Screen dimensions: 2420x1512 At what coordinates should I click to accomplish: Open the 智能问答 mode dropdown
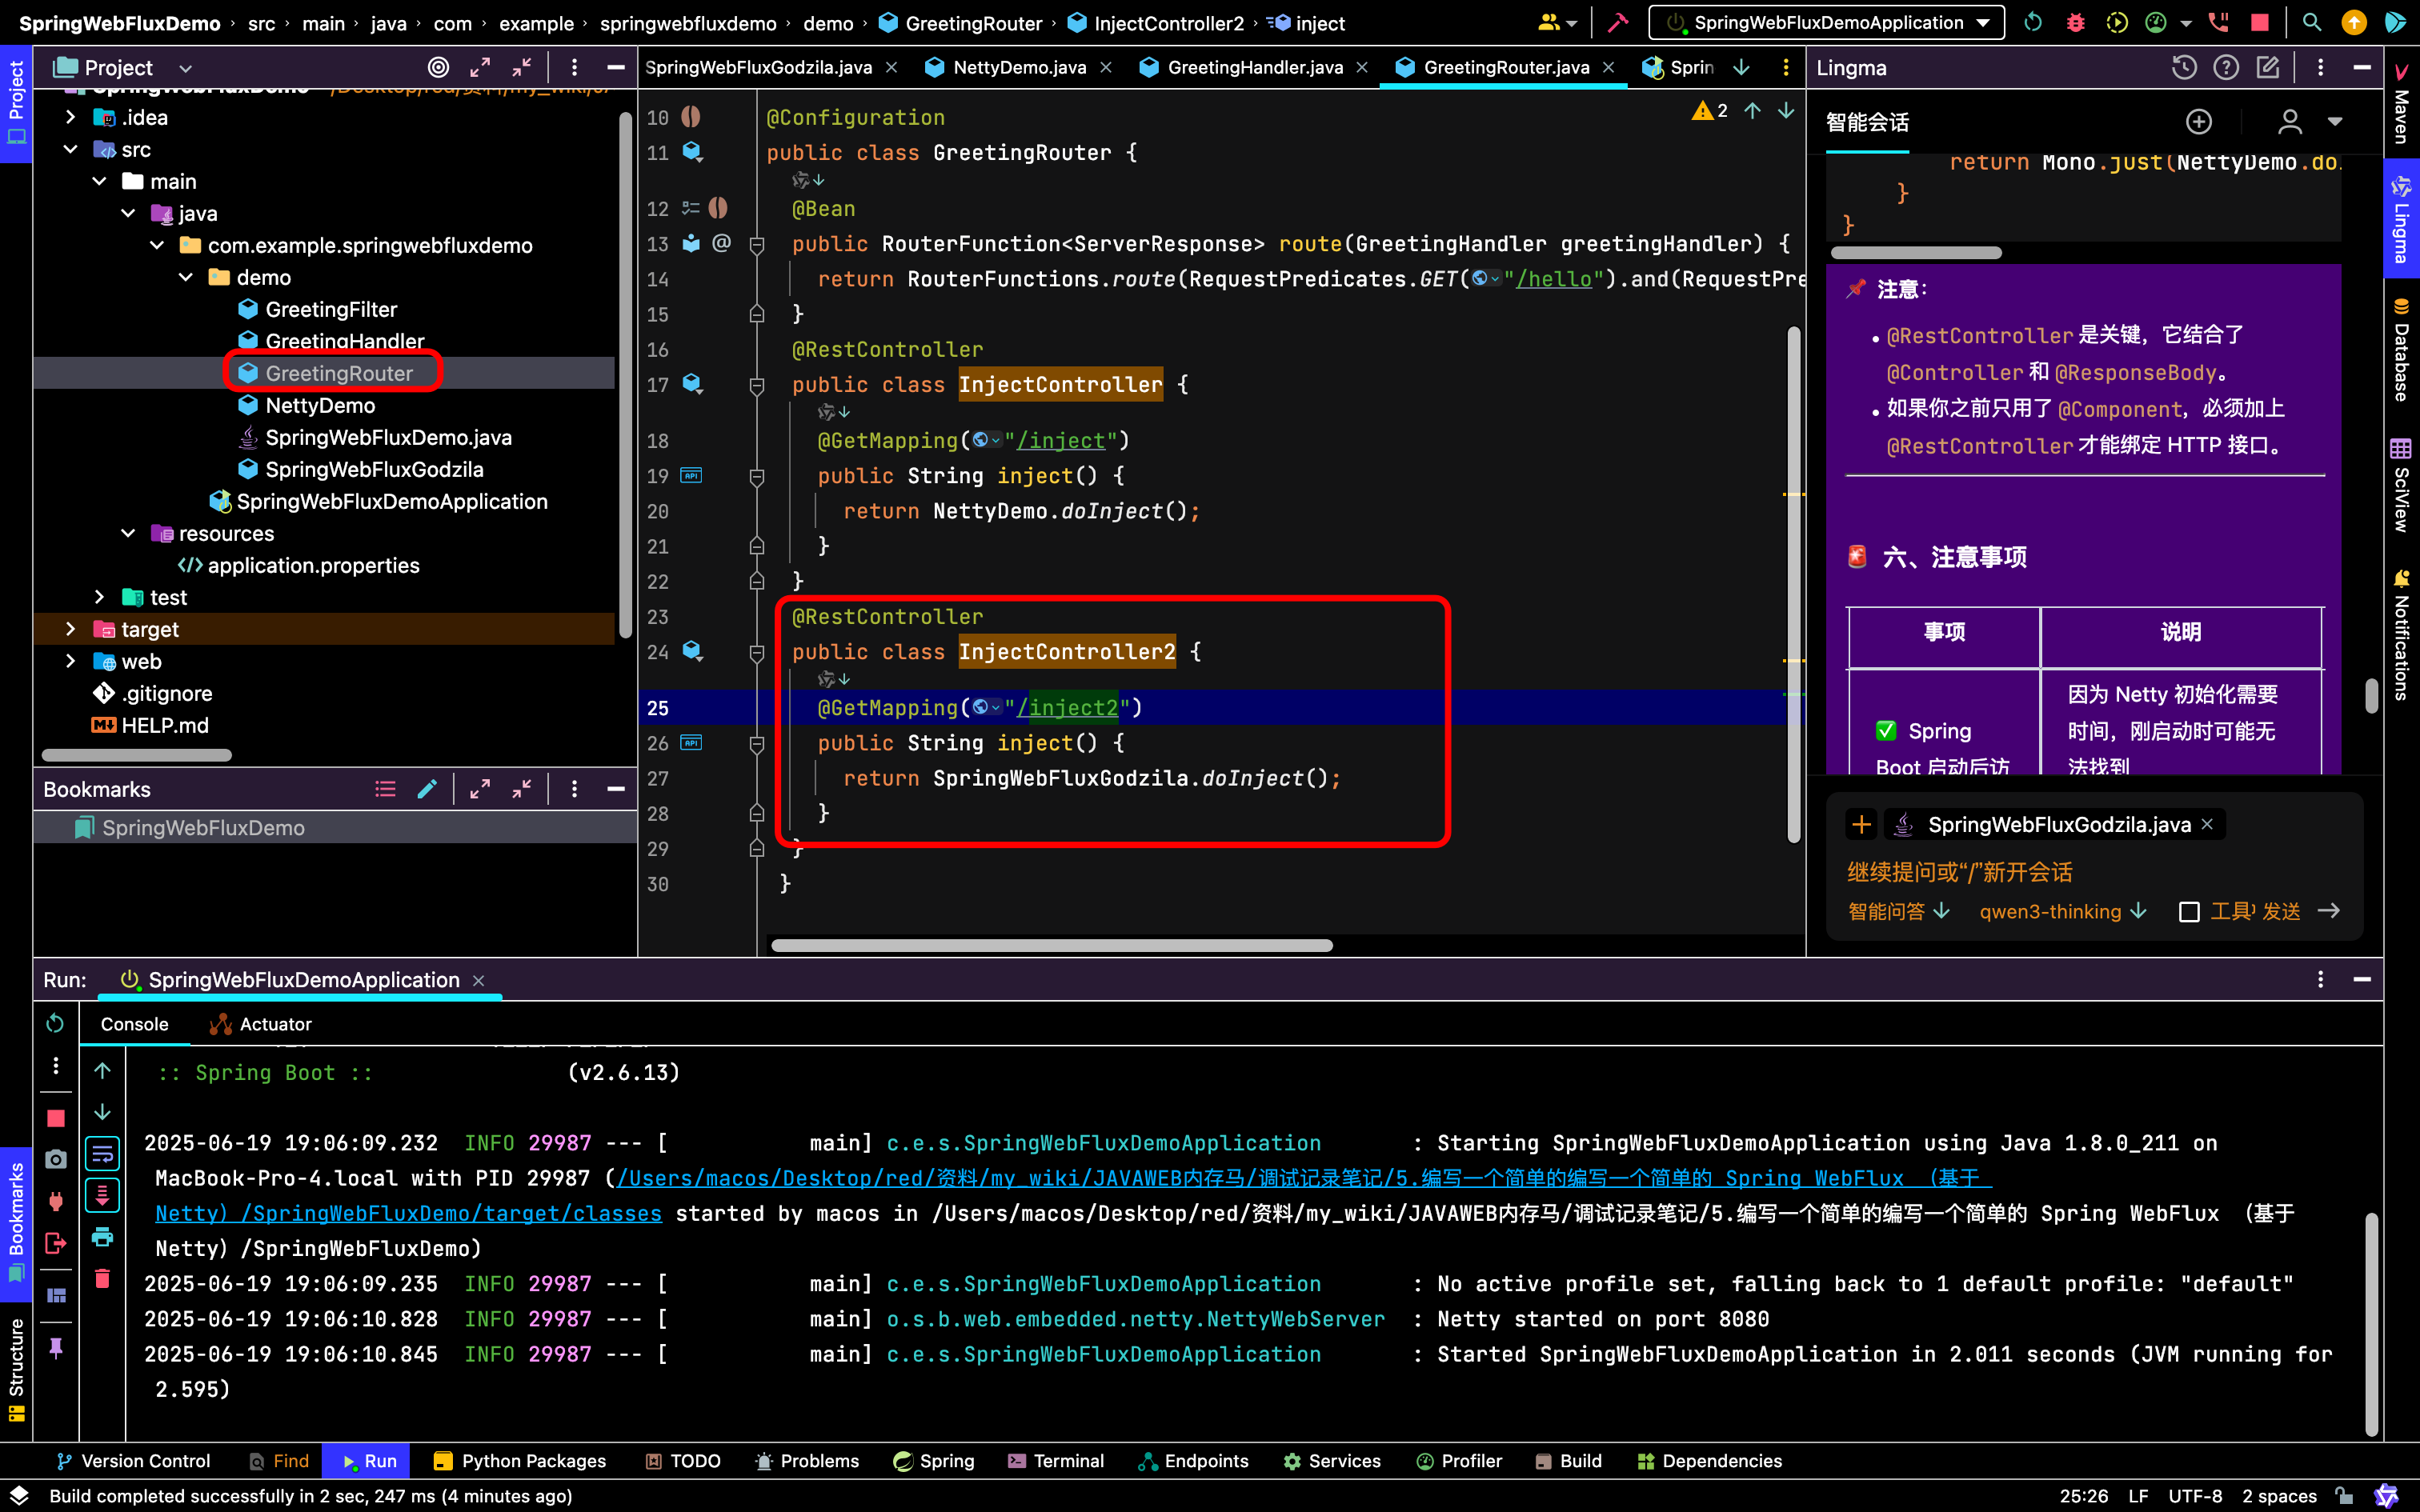pos(1898,911)
